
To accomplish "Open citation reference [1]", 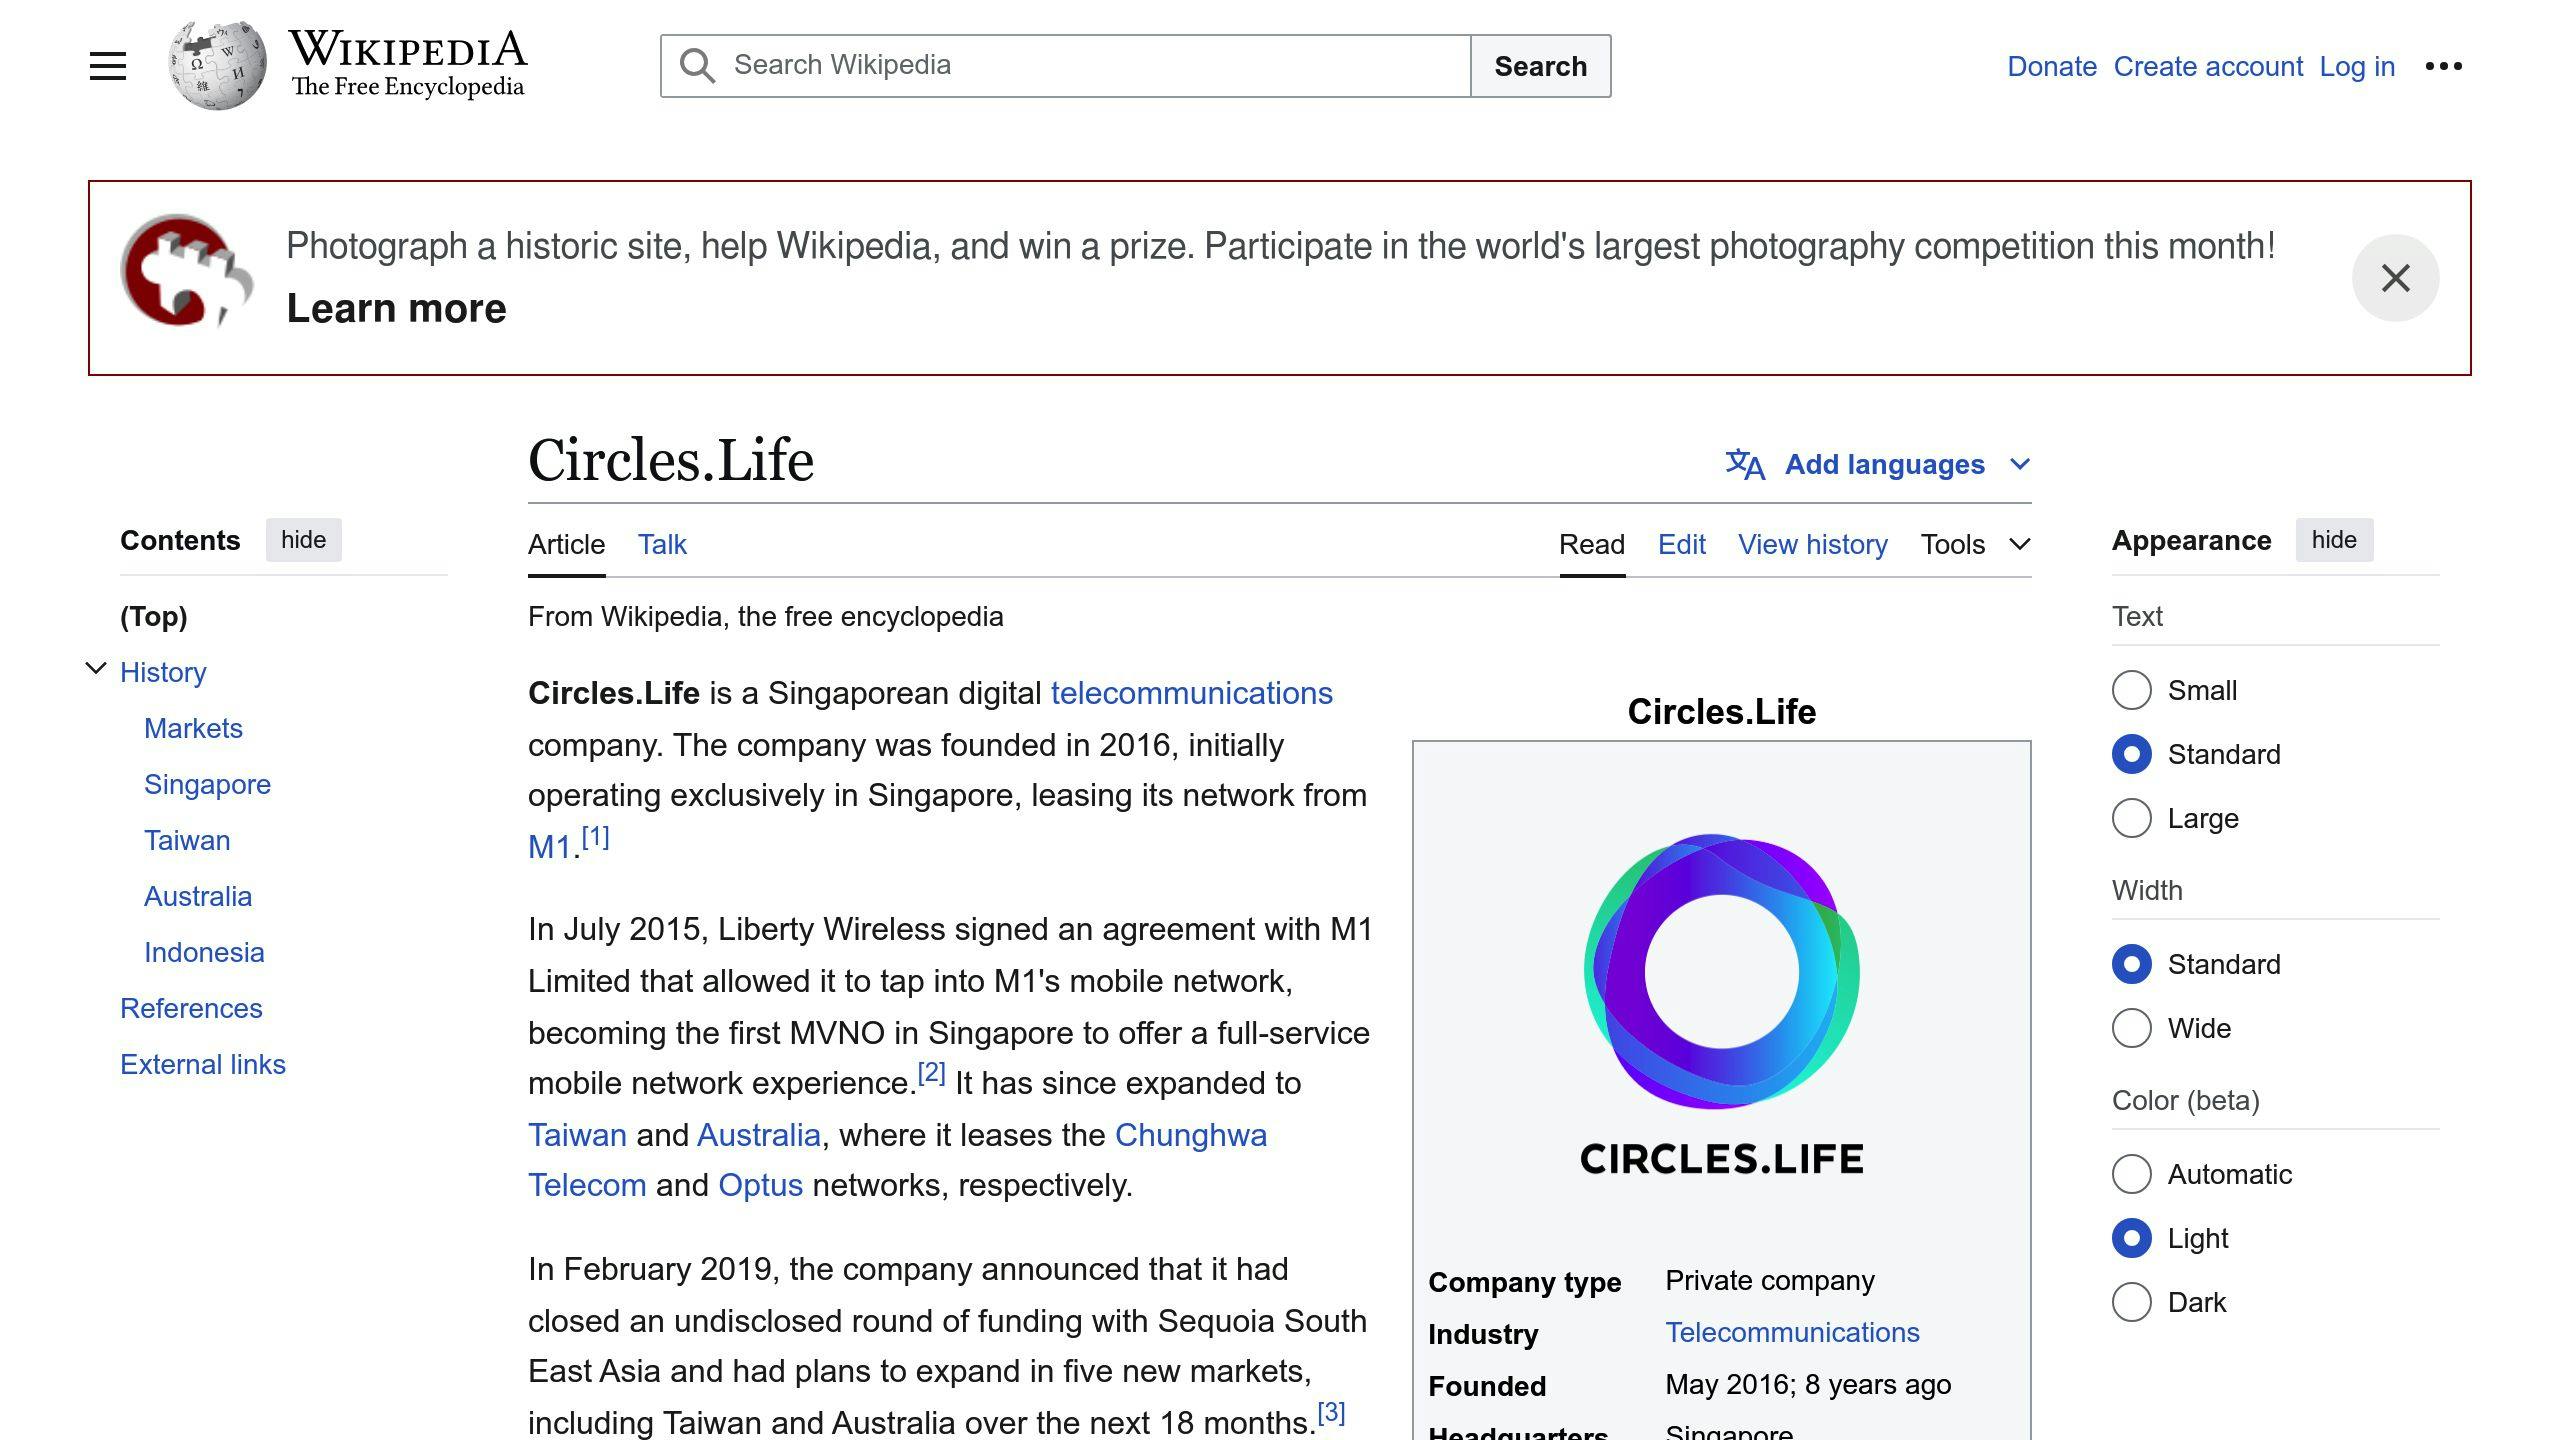I will pos(595,836).
